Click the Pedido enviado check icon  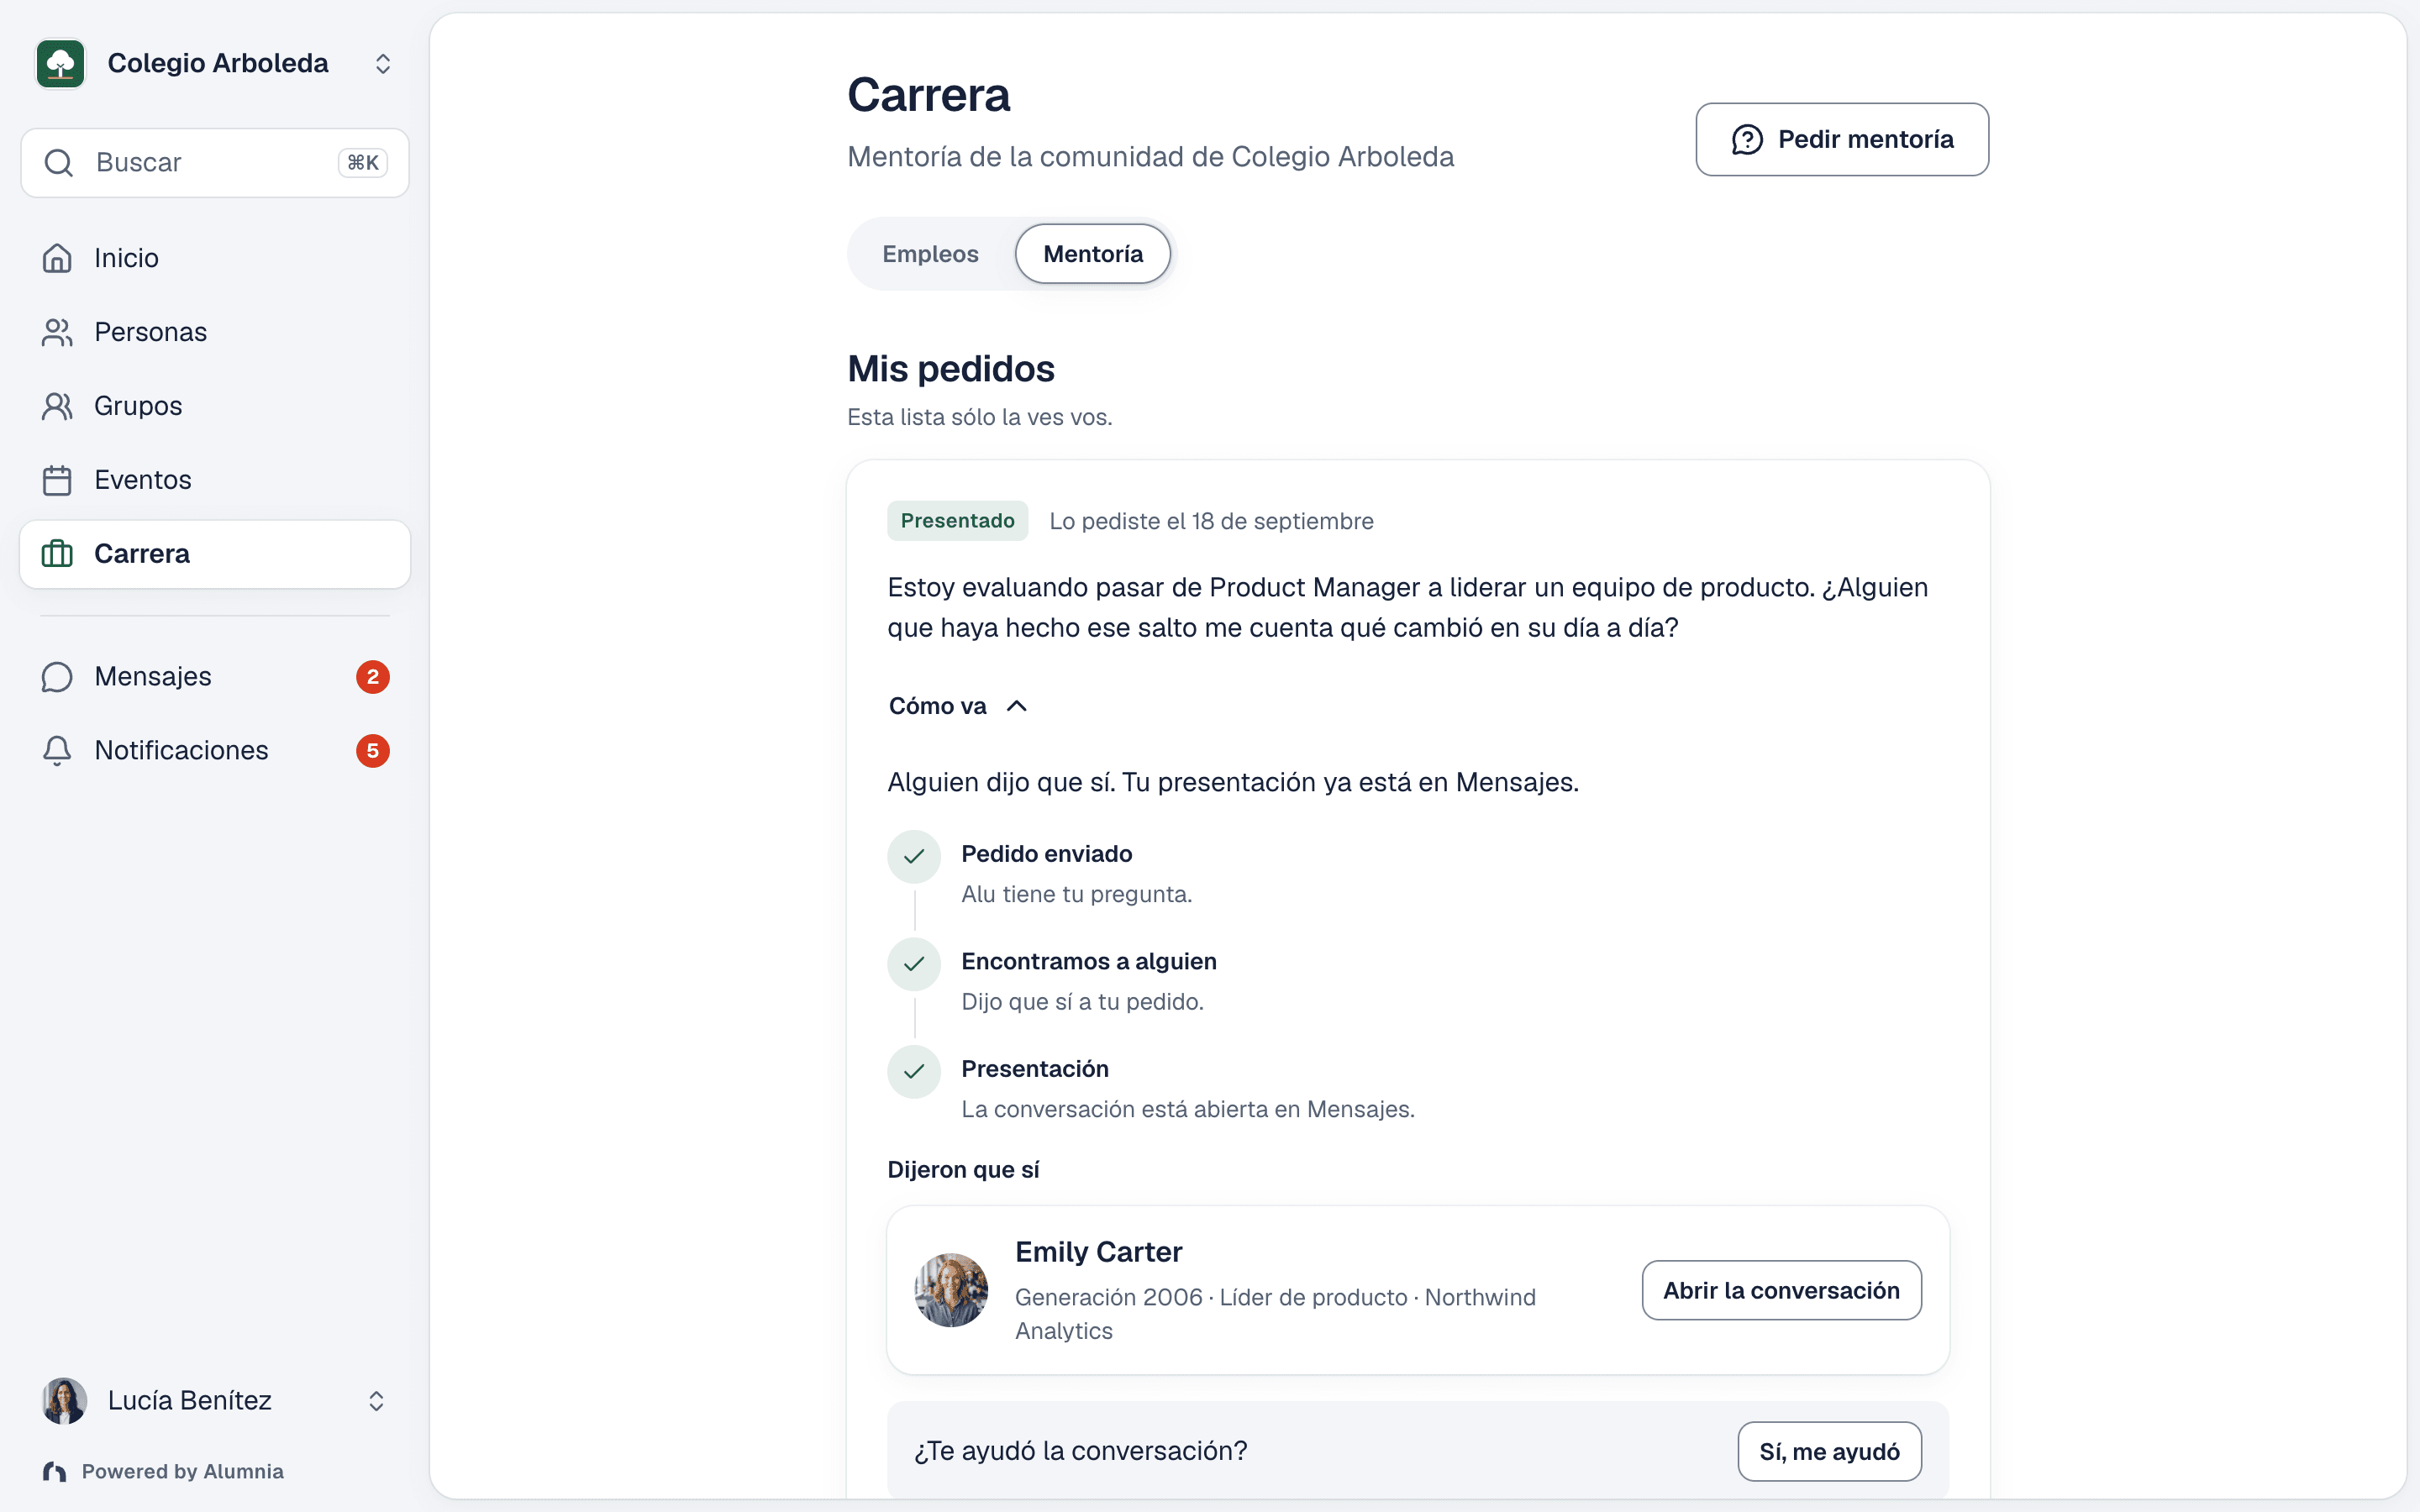point(914,857)
